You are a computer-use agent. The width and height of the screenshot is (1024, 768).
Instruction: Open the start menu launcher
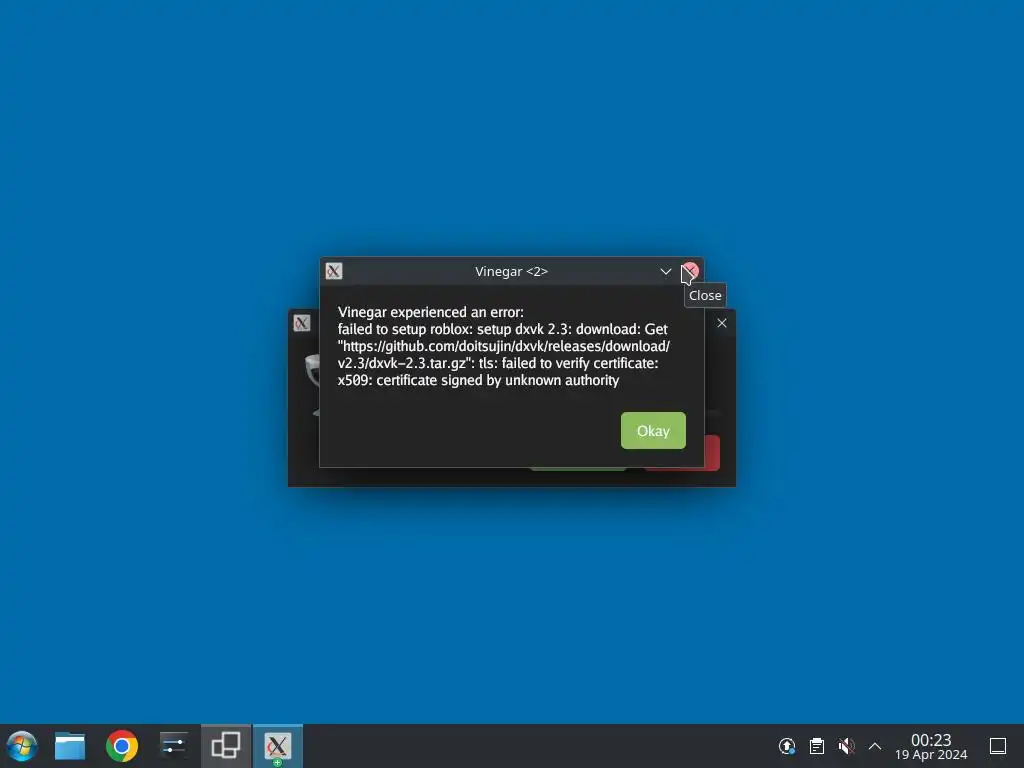(22, 746)
